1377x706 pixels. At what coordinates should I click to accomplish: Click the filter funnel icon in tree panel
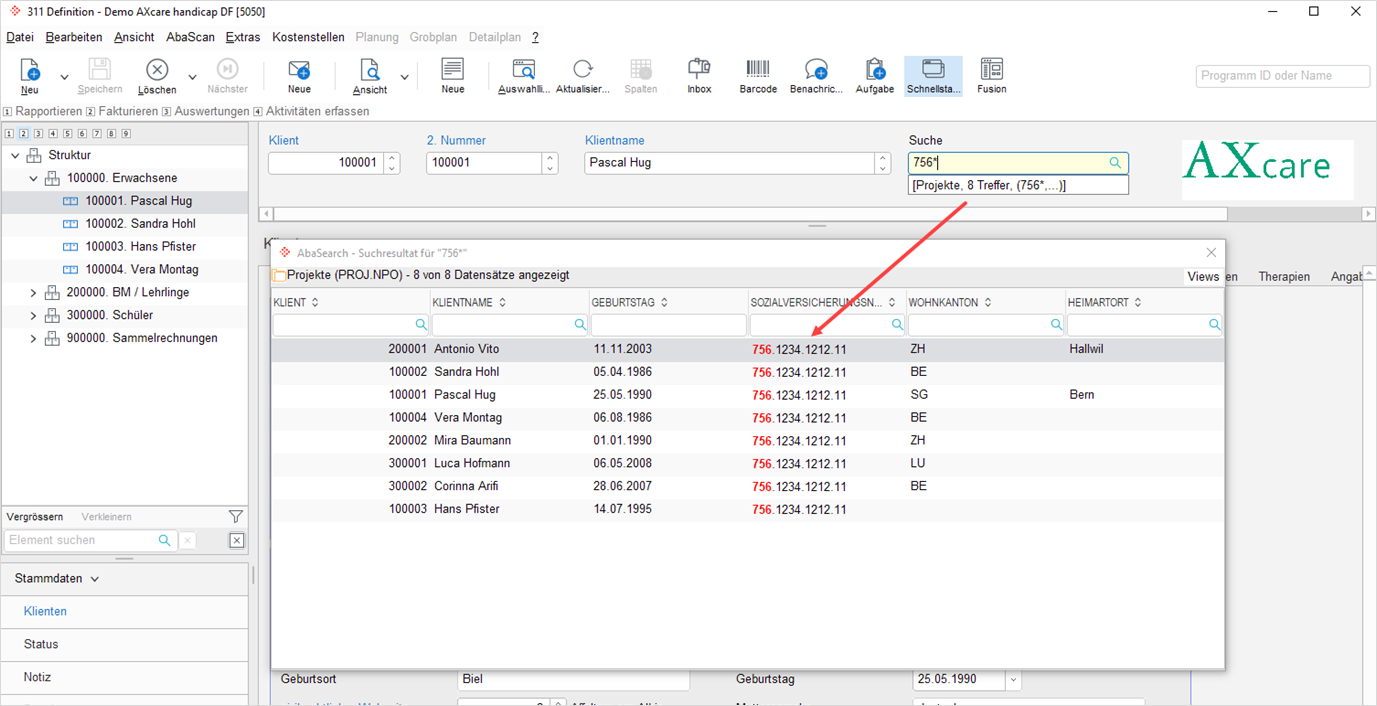(236, 517)
